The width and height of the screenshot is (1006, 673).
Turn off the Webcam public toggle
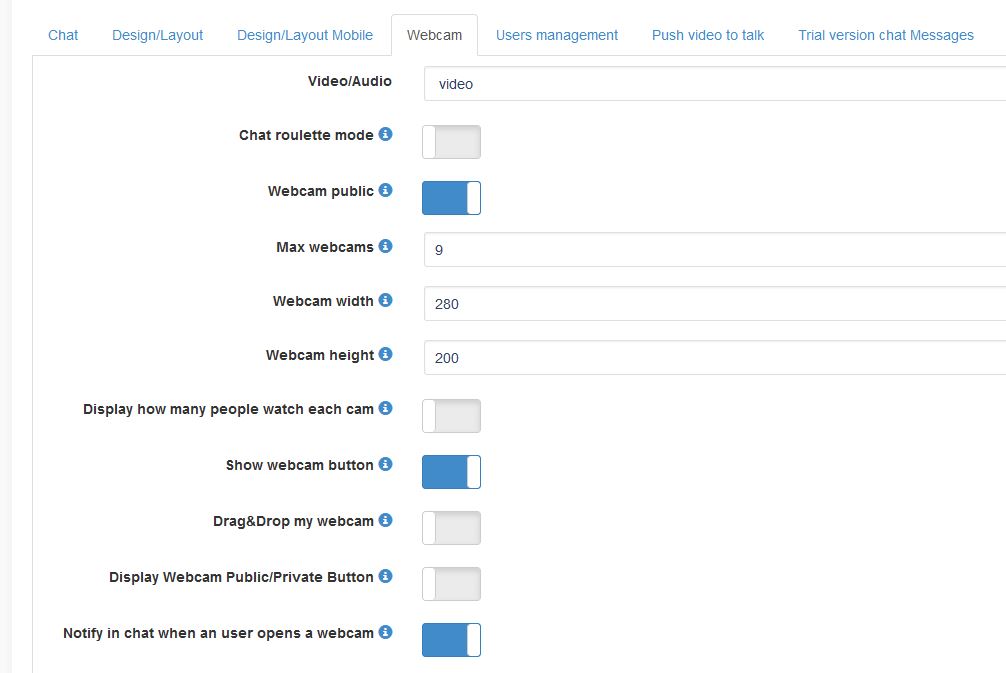point(451,198)
